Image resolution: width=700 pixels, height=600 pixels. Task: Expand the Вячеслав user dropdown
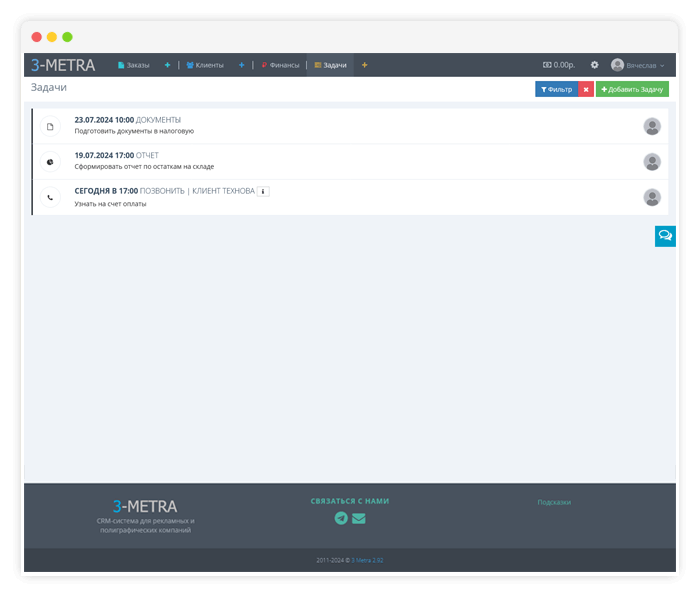(x=645, y=66)
